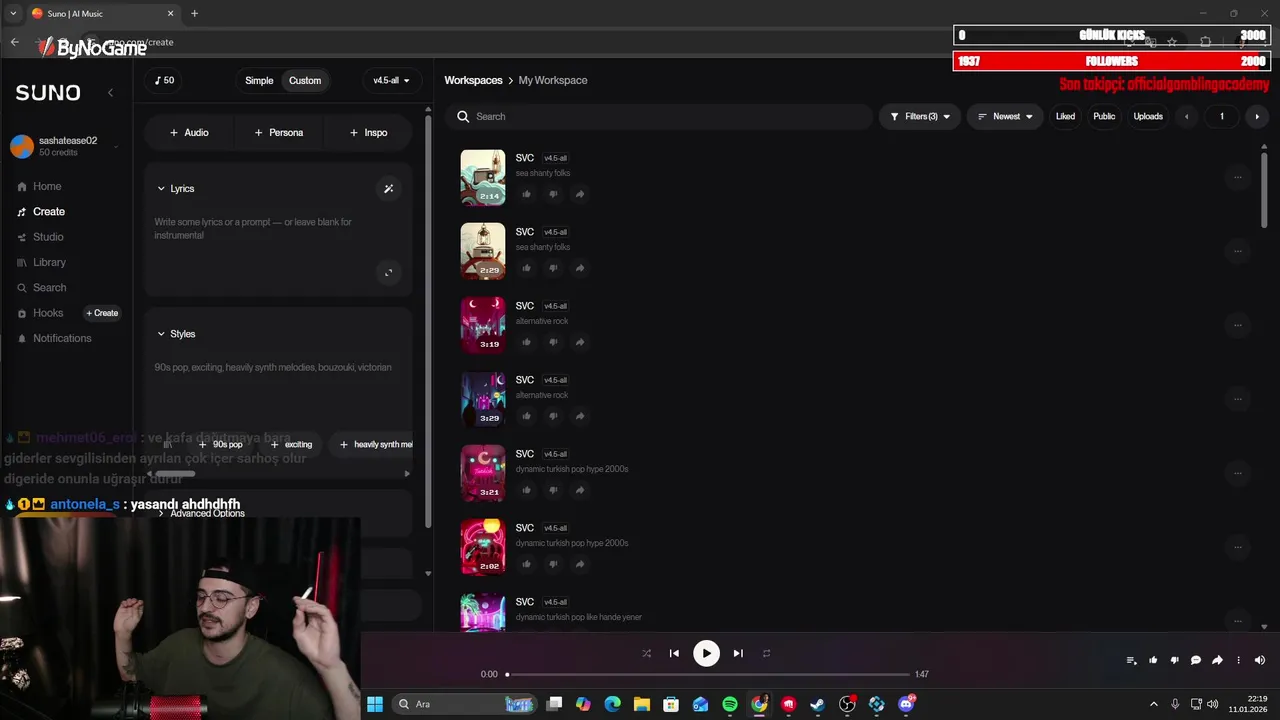Toggle repeat in the player
The image size is (1280, 720).
[x=766, y=653]
